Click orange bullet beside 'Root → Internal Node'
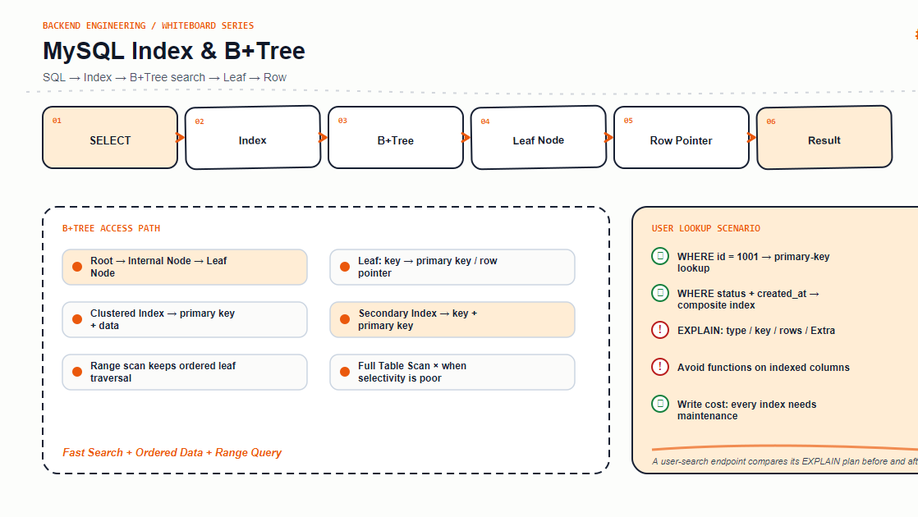Image resolution: width=918 pixels, height=517 pixels. point(77,267)
